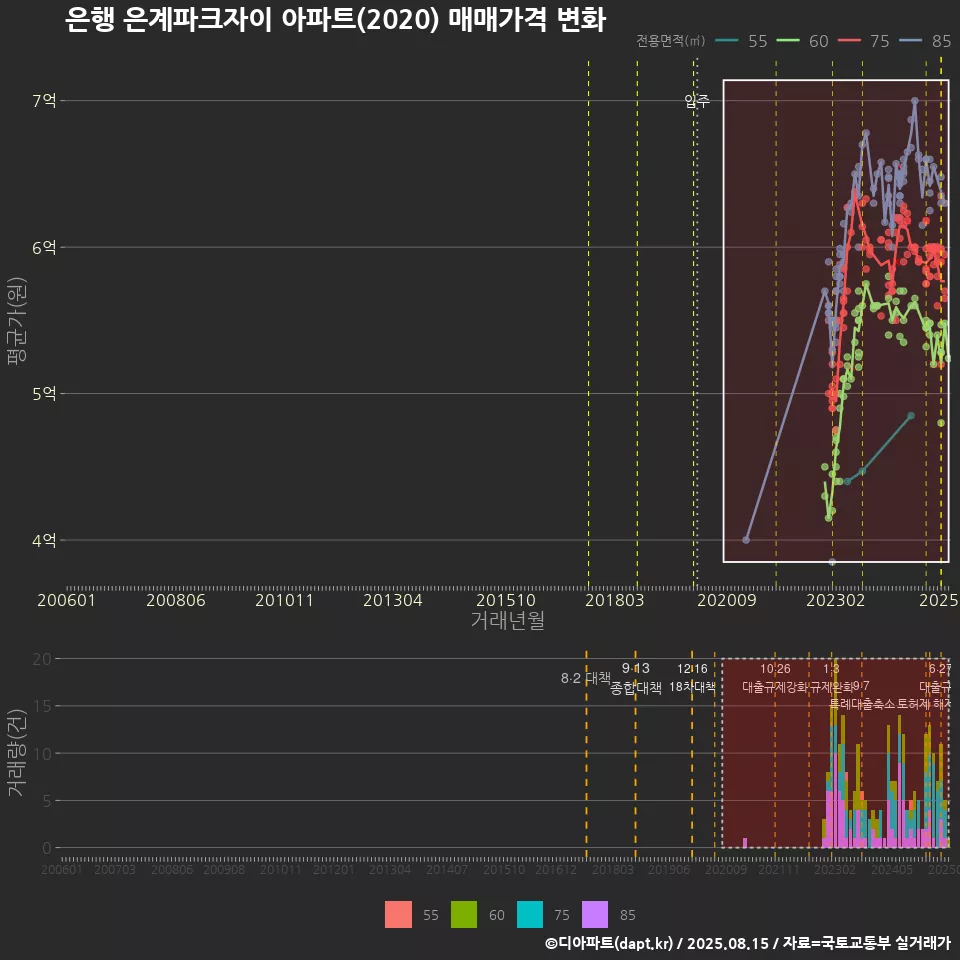Click the isolated purple volume bar near 202009
Viewport: 960px width, 960px height.
point(744,843)
